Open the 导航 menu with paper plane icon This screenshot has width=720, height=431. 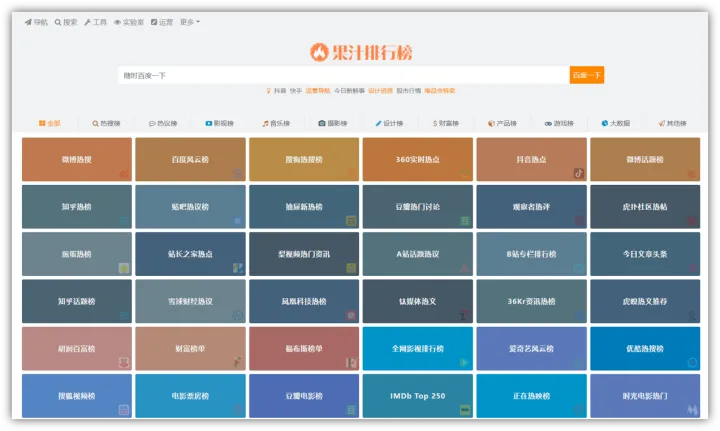(x=36, y=22)
